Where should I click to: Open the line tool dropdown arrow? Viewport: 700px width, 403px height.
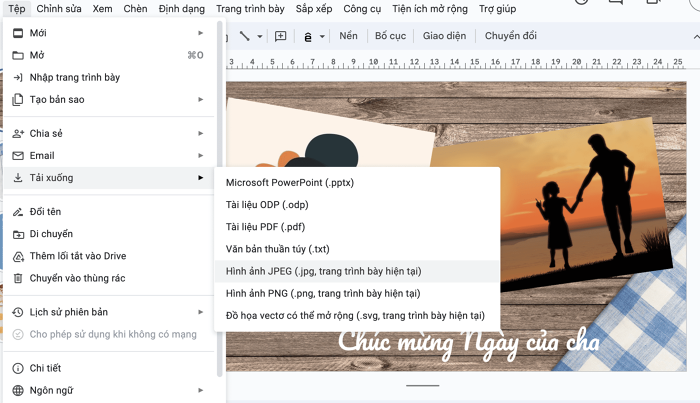(x=260, y=37)
